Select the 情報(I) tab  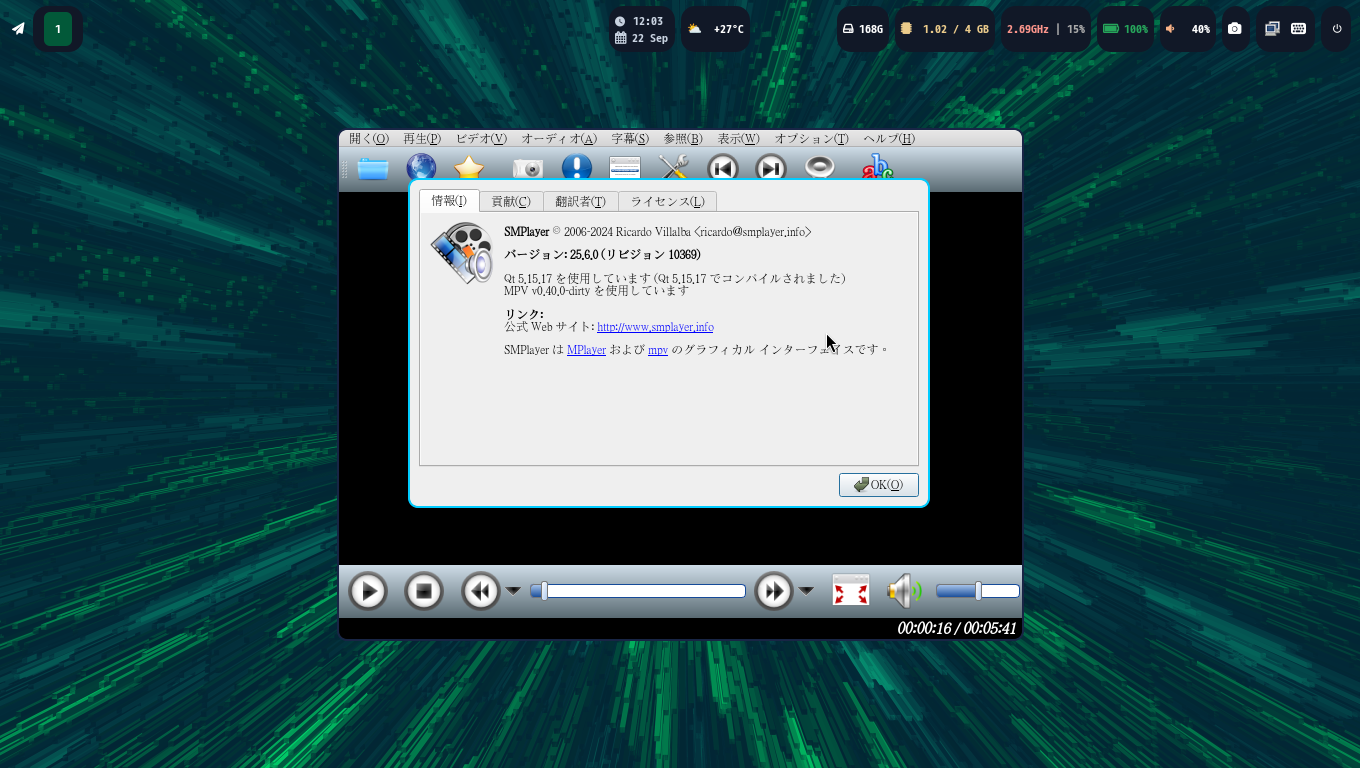click(x=449, y=201)
